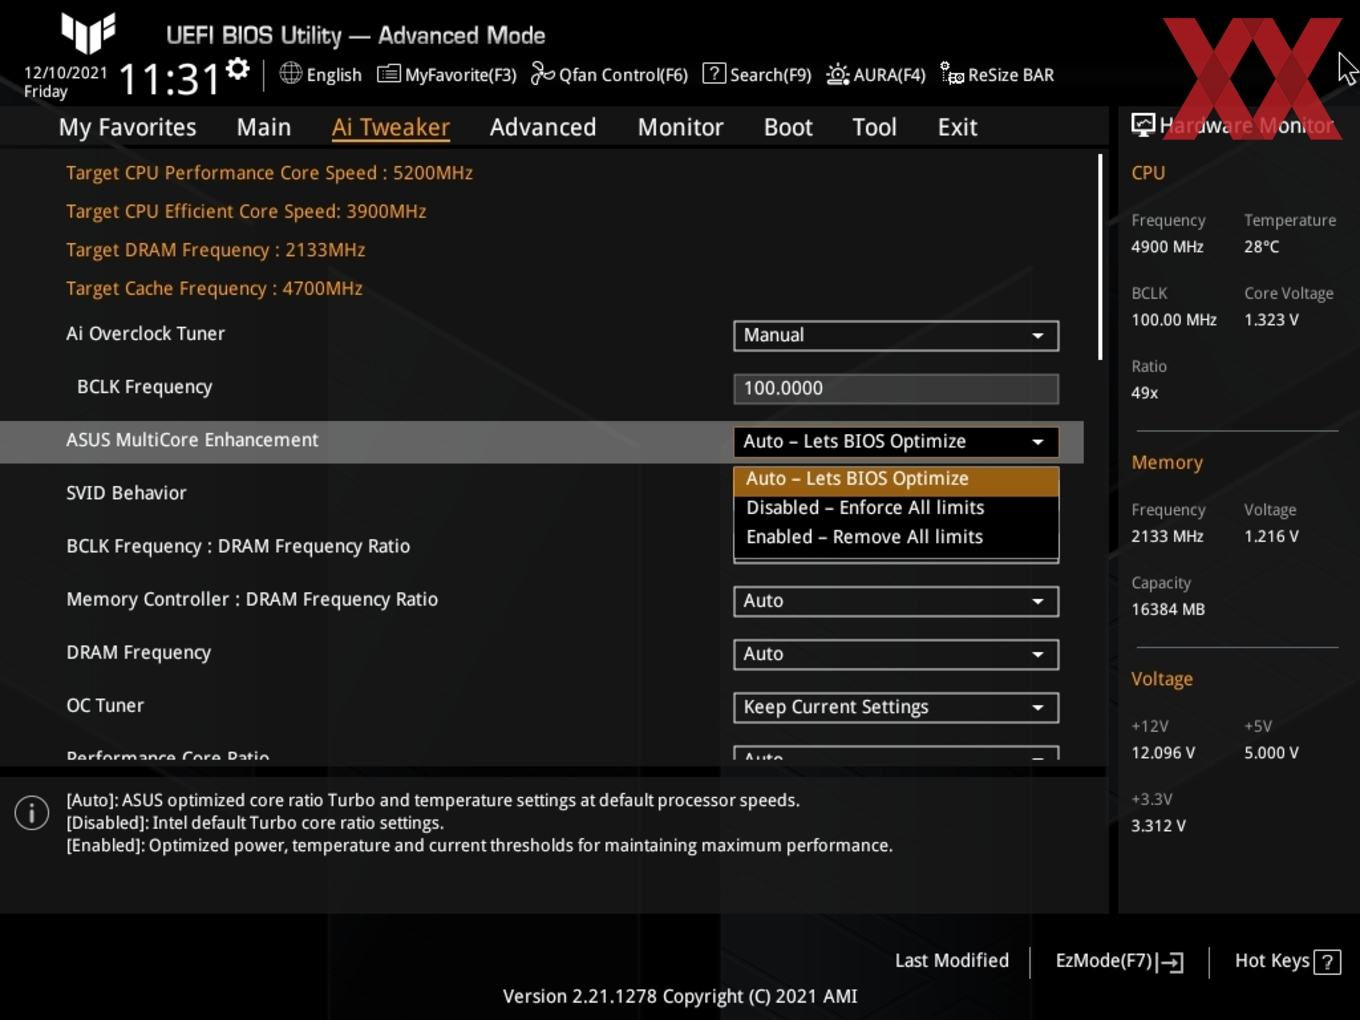The image size is (1360, 1020).
Task: Click Target CPU Performance Core Speed text
Action: (x=269, y=173)
